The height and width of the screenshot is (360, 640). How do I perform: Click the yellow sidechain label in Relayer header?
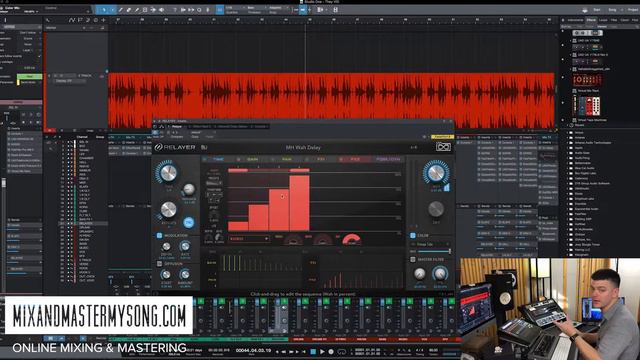442,137
